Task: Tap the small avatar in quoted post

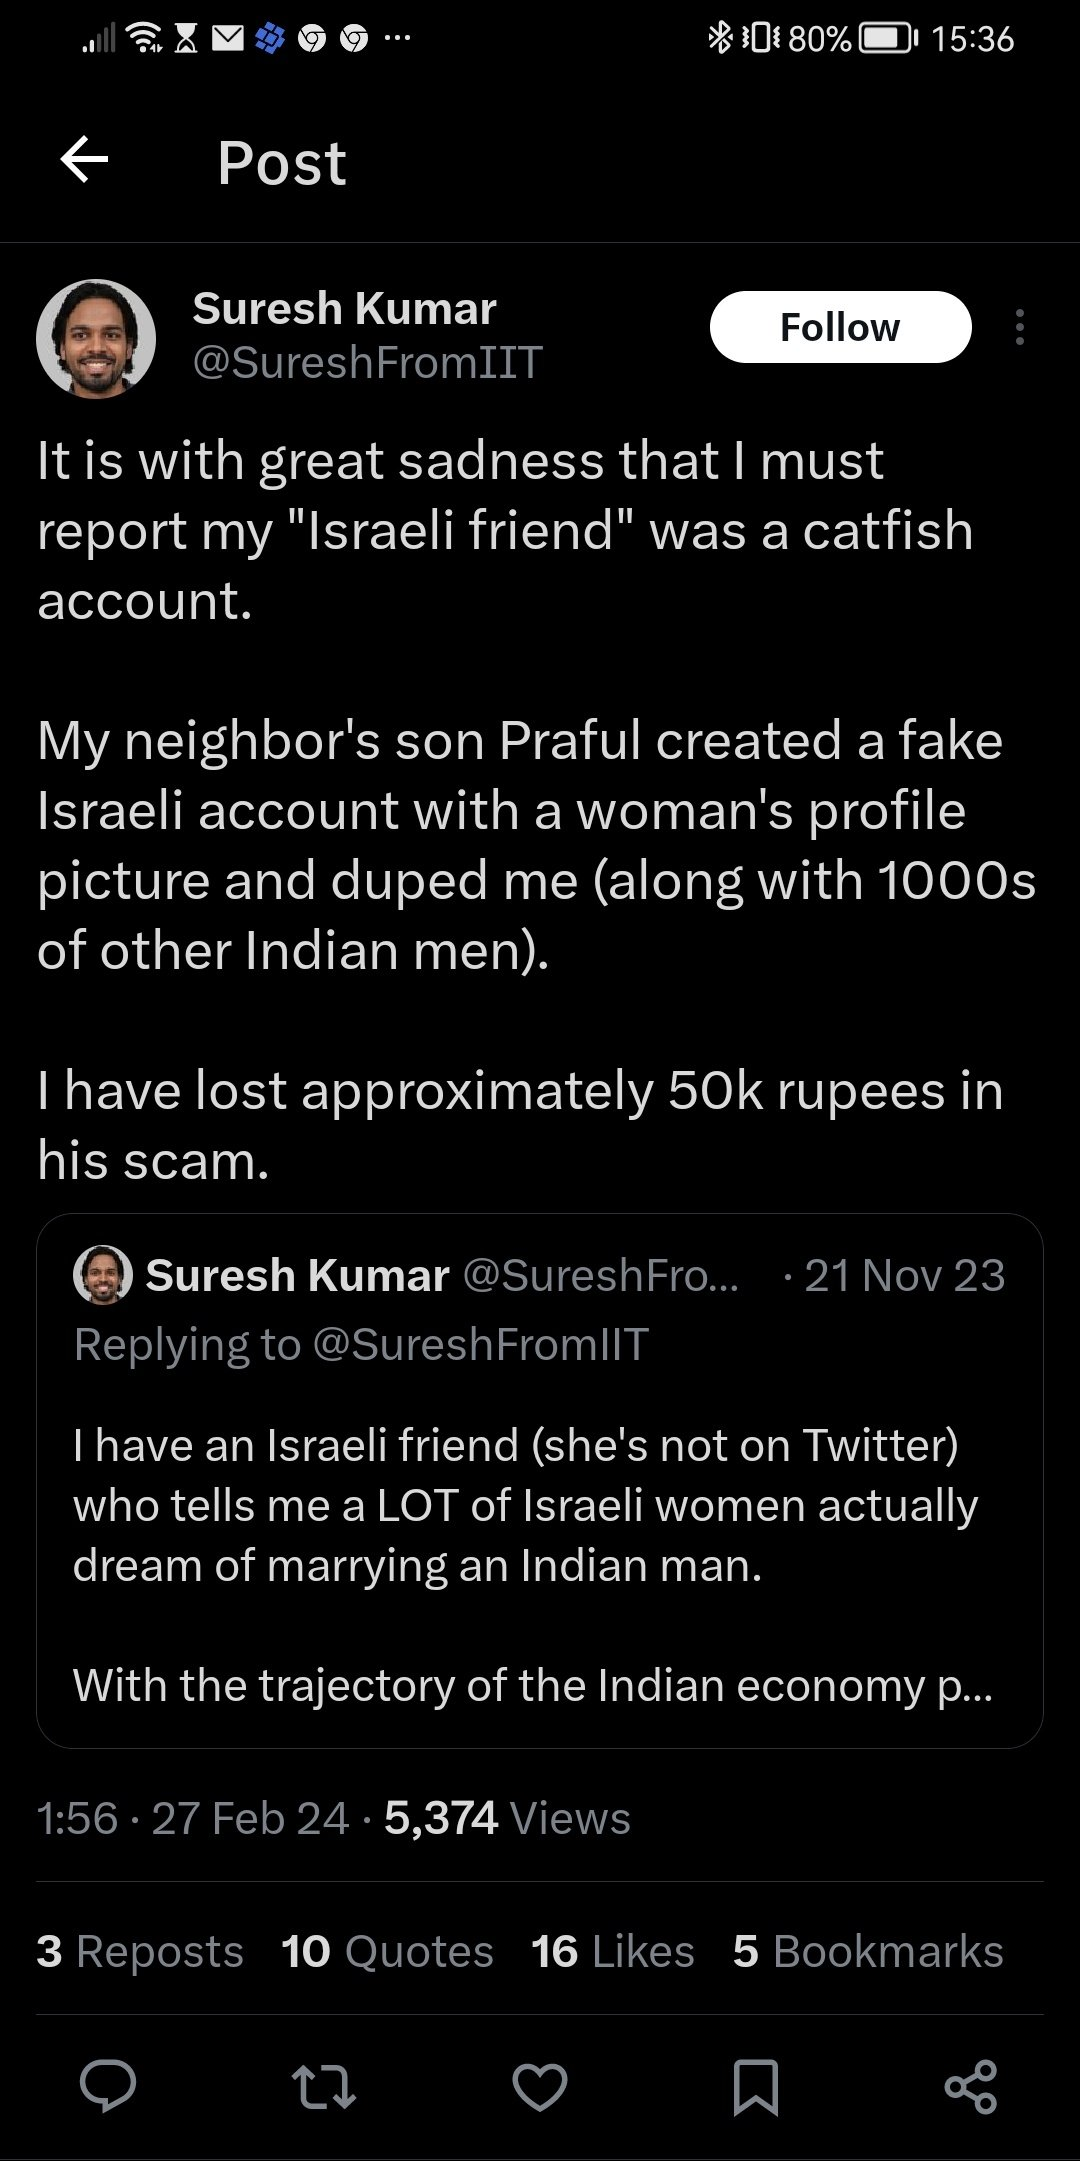Action: tap(103, 1275)
